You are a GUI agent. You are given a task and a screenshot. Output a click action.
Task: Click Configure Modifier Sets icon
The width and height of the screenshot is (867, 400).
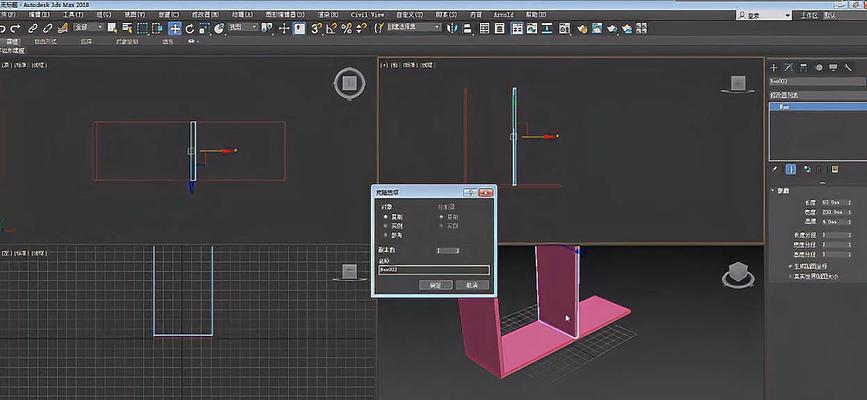tap(836, 169)
